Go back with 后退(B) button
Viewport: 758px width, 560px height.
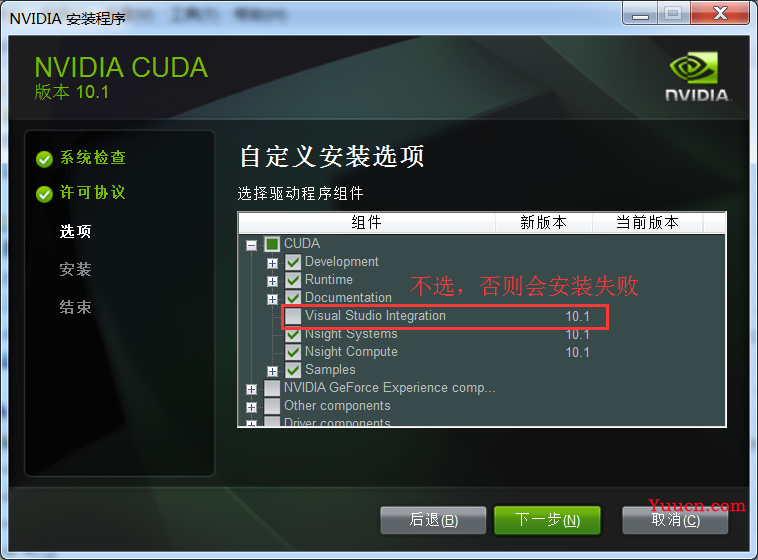(433, 520)
